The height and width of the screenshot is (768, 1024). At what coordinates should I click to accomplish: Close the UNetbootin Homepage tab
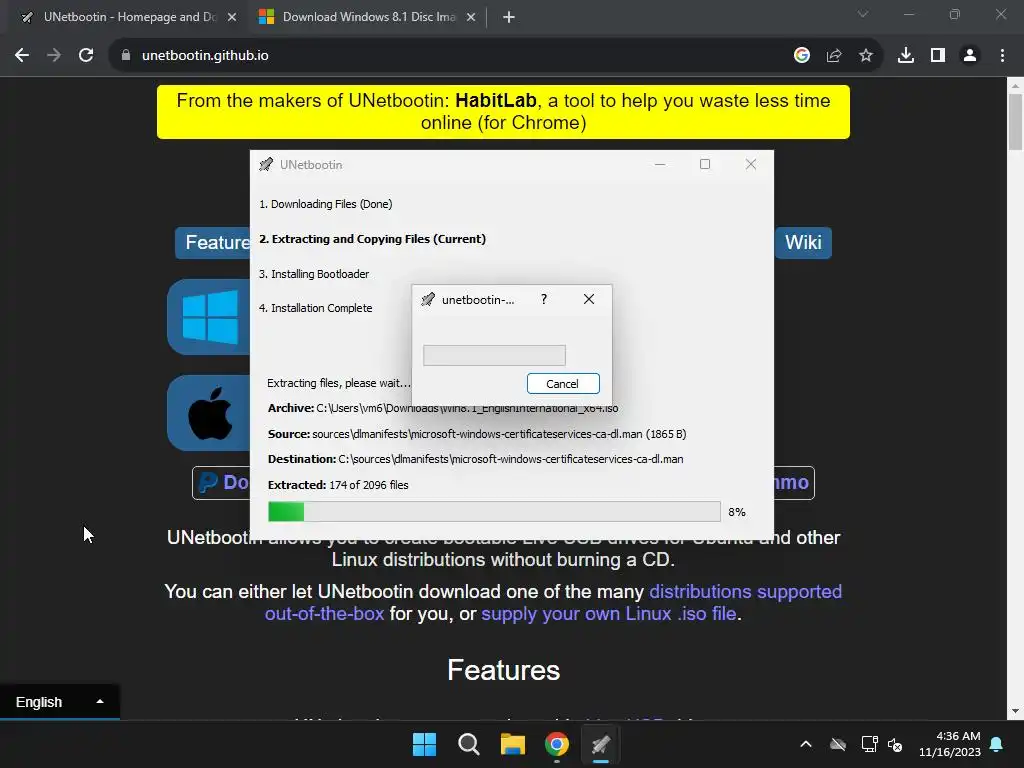click(232, 18)
